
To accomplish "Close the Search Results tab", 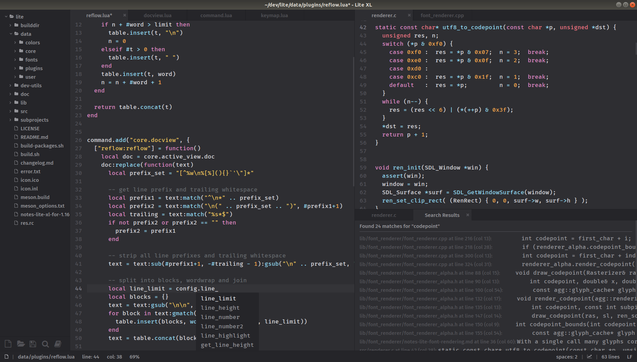I will coord(468,215).
